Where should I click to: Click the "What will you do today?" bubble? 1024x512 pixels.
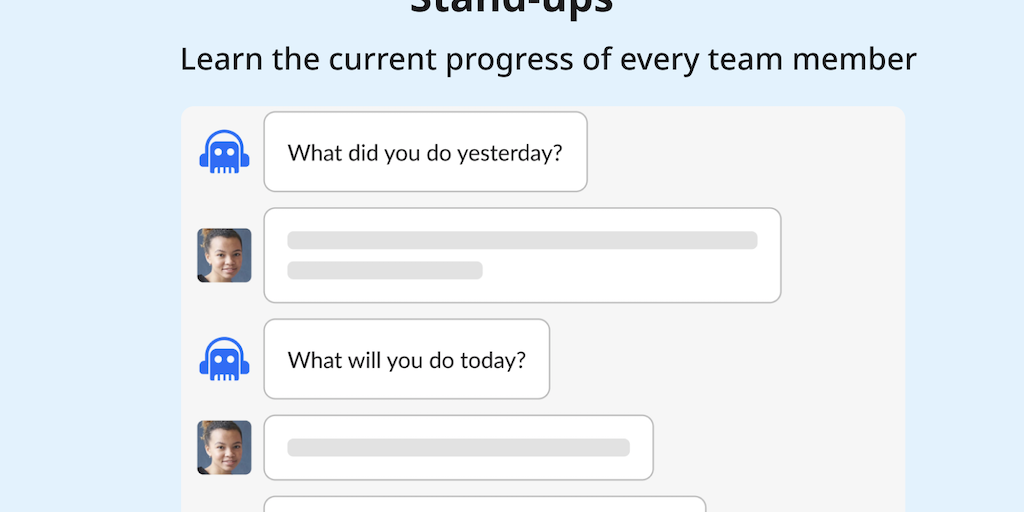tap(406, 359)
